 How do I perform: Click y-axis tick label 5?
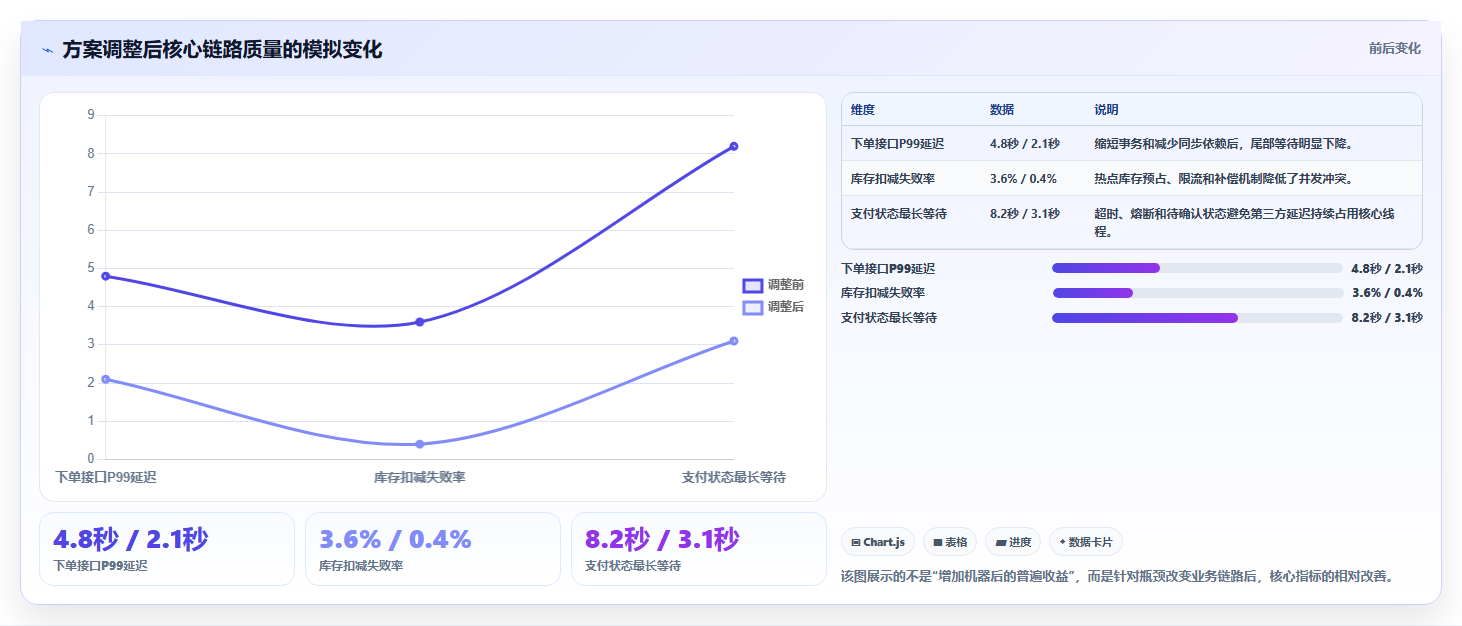[x=91, y=268]
